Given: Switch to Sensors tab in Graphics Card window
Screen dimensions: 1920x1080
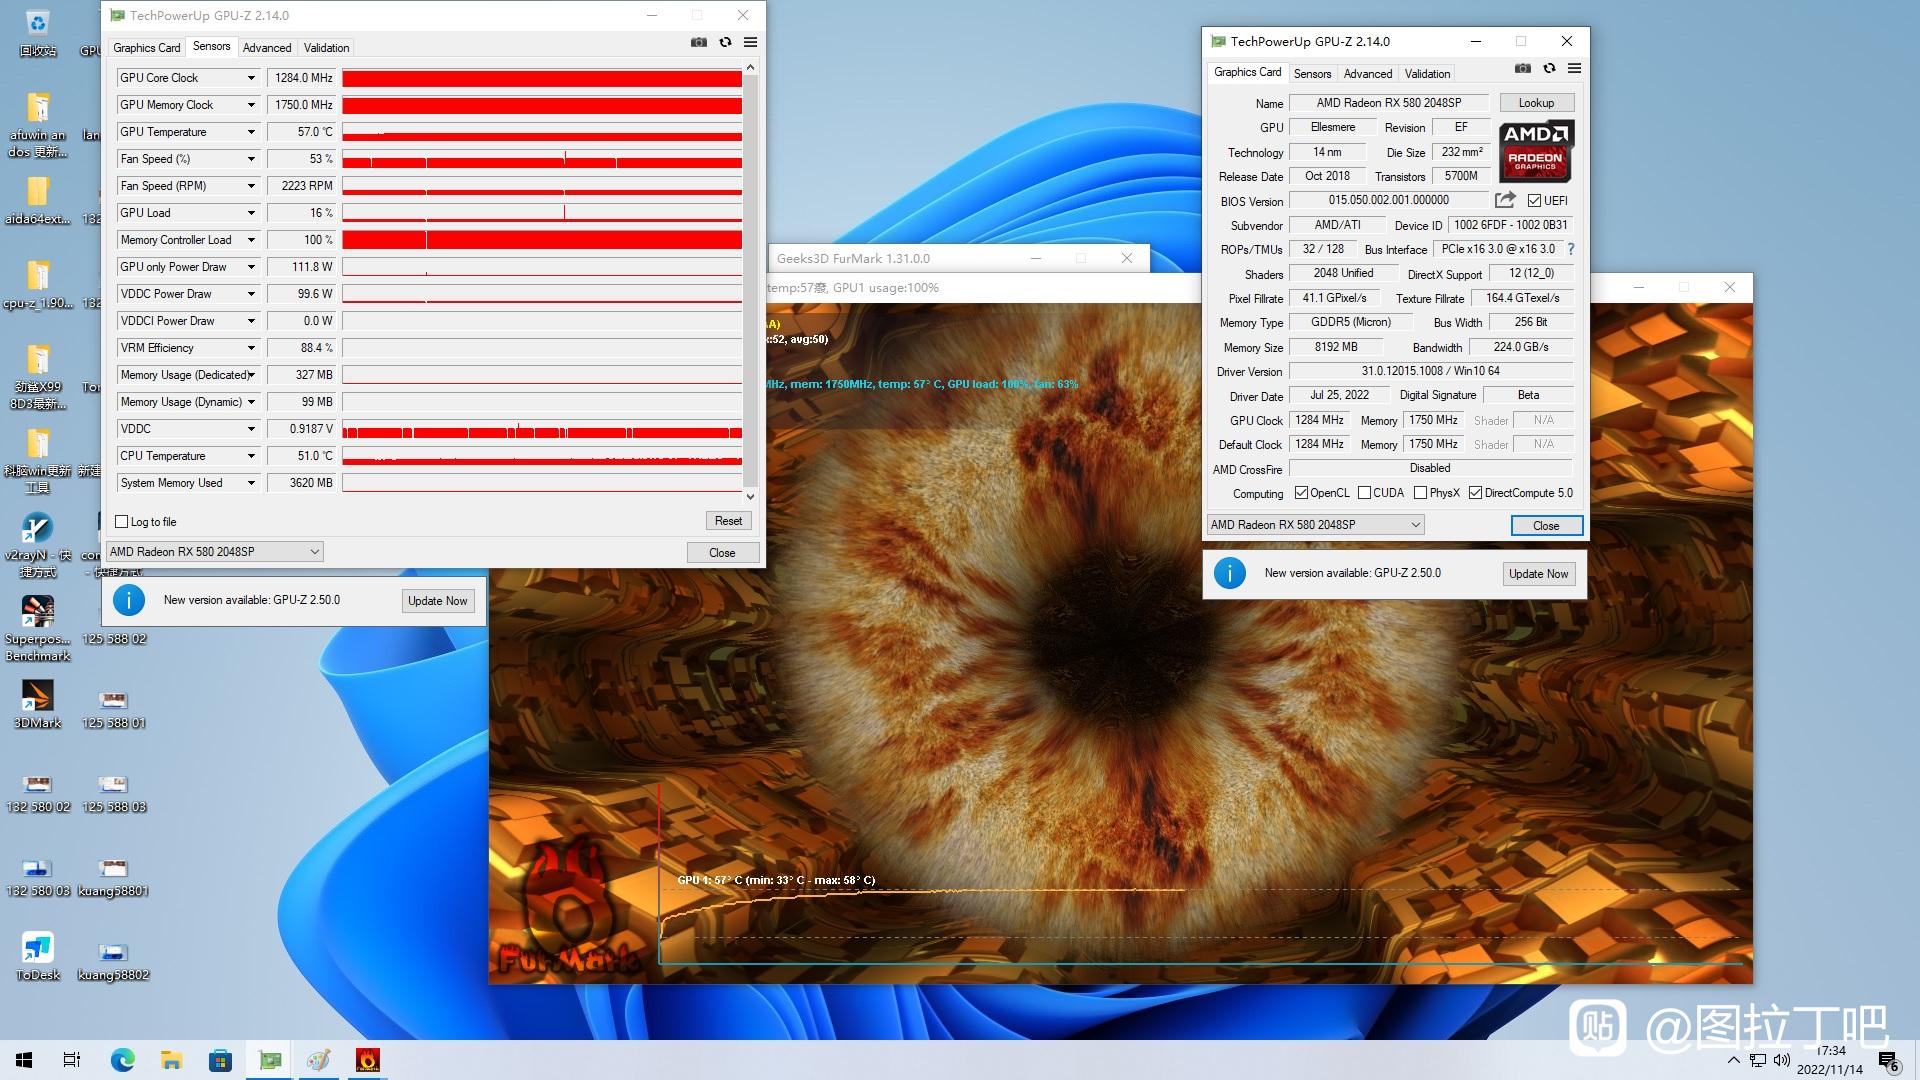Looking at the screenshot, I should click(1312, 74).
